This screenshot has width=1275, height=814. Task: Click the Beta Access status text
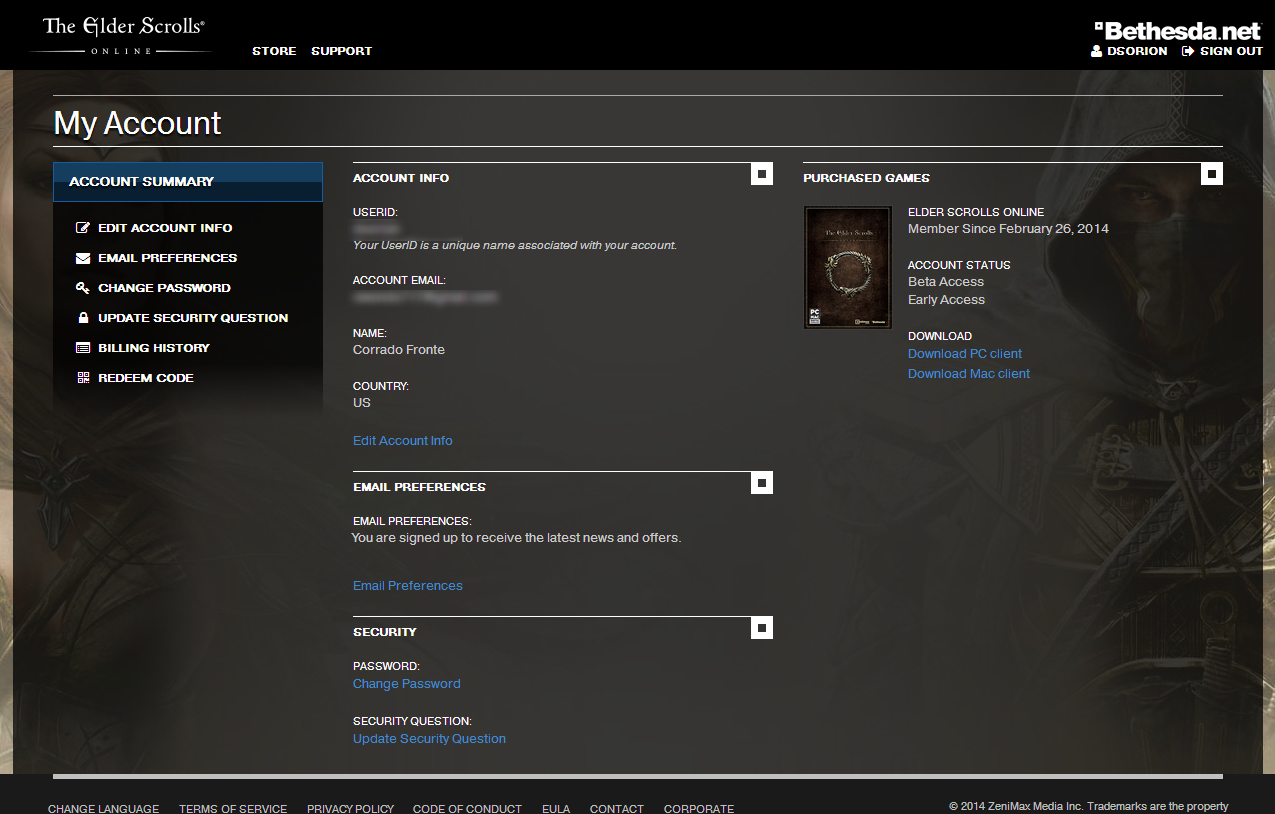(946, 282)
